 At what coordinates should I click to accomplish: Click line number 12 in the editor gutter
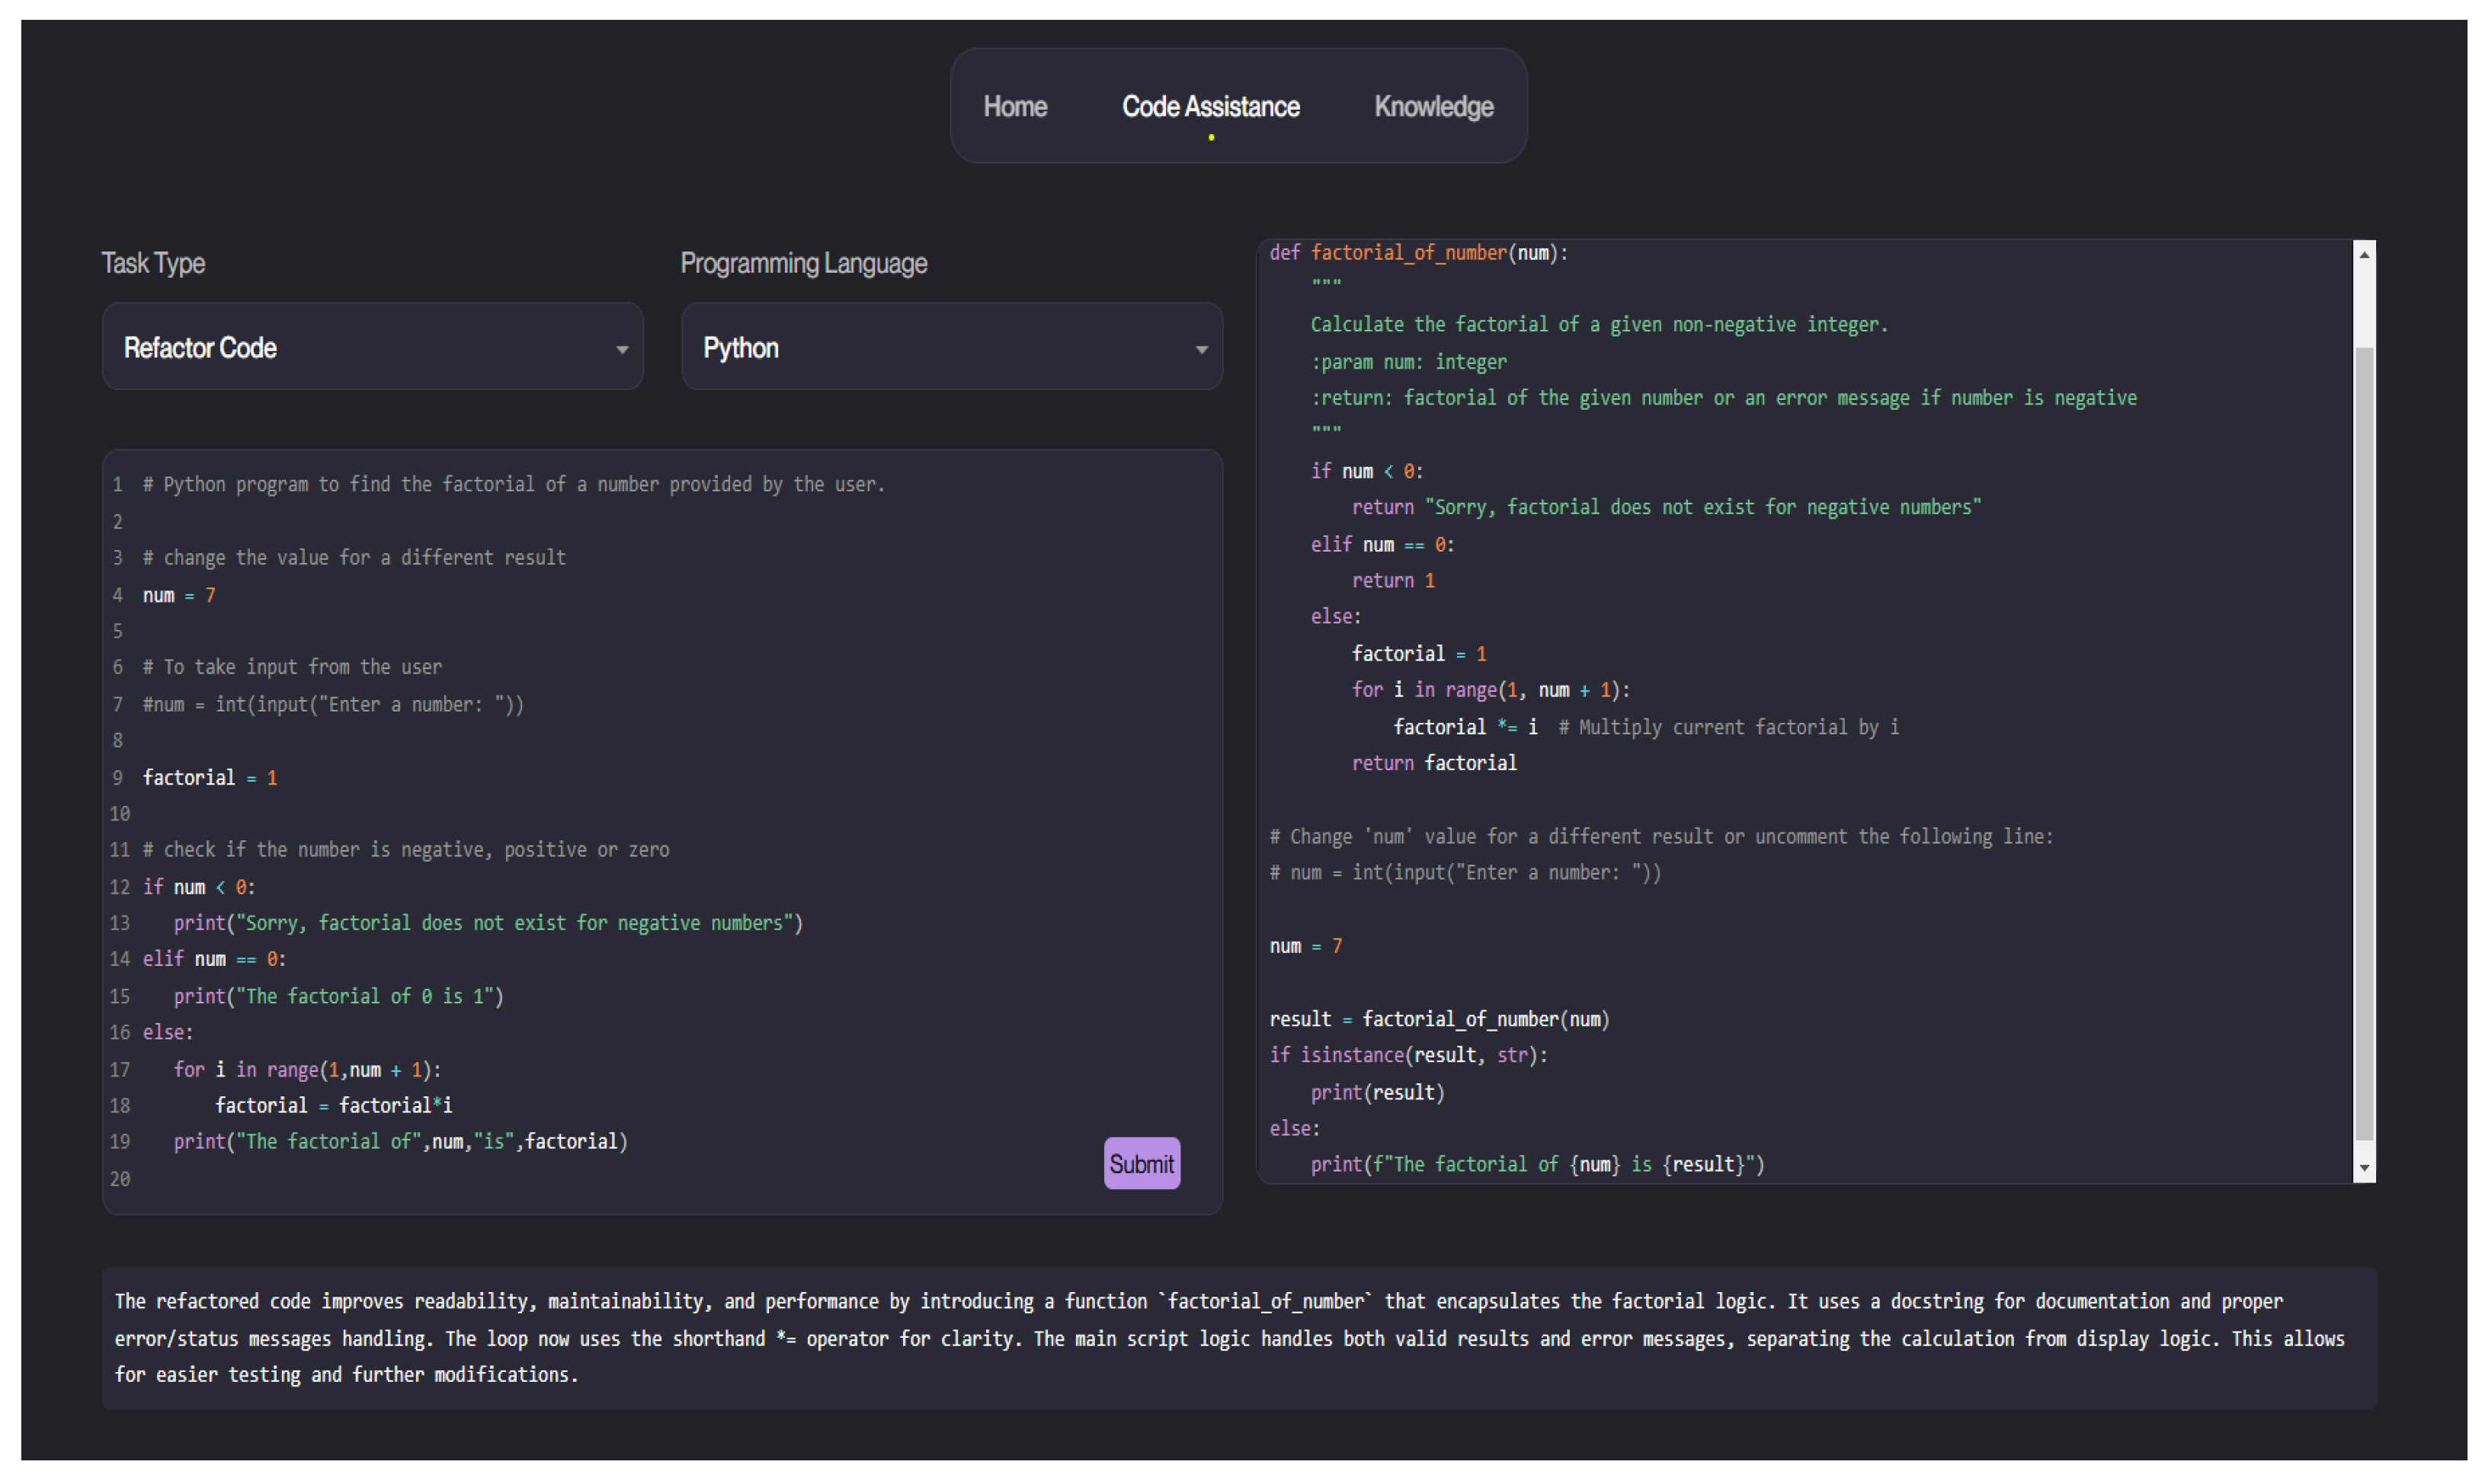click(x=119, y=887)
